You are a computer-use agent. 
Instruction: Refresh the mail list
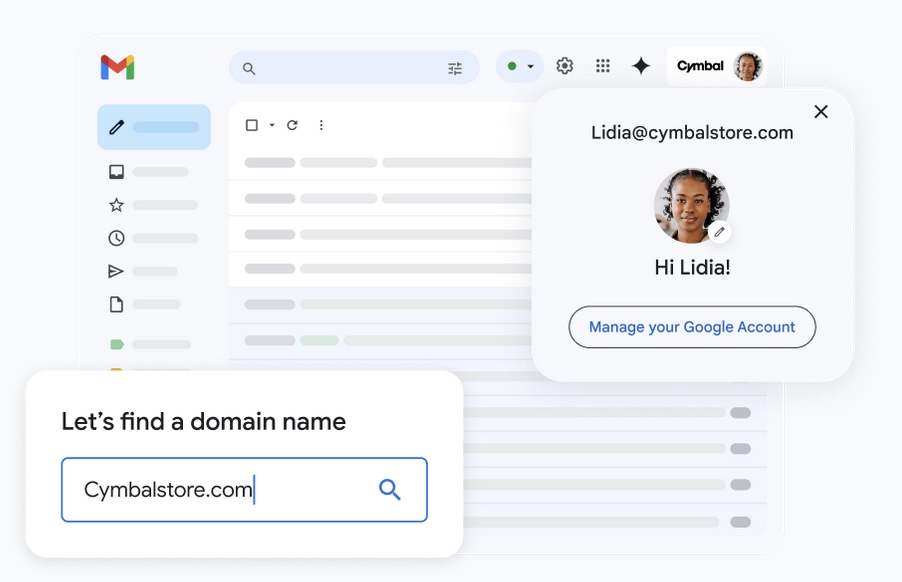(292, 125)
